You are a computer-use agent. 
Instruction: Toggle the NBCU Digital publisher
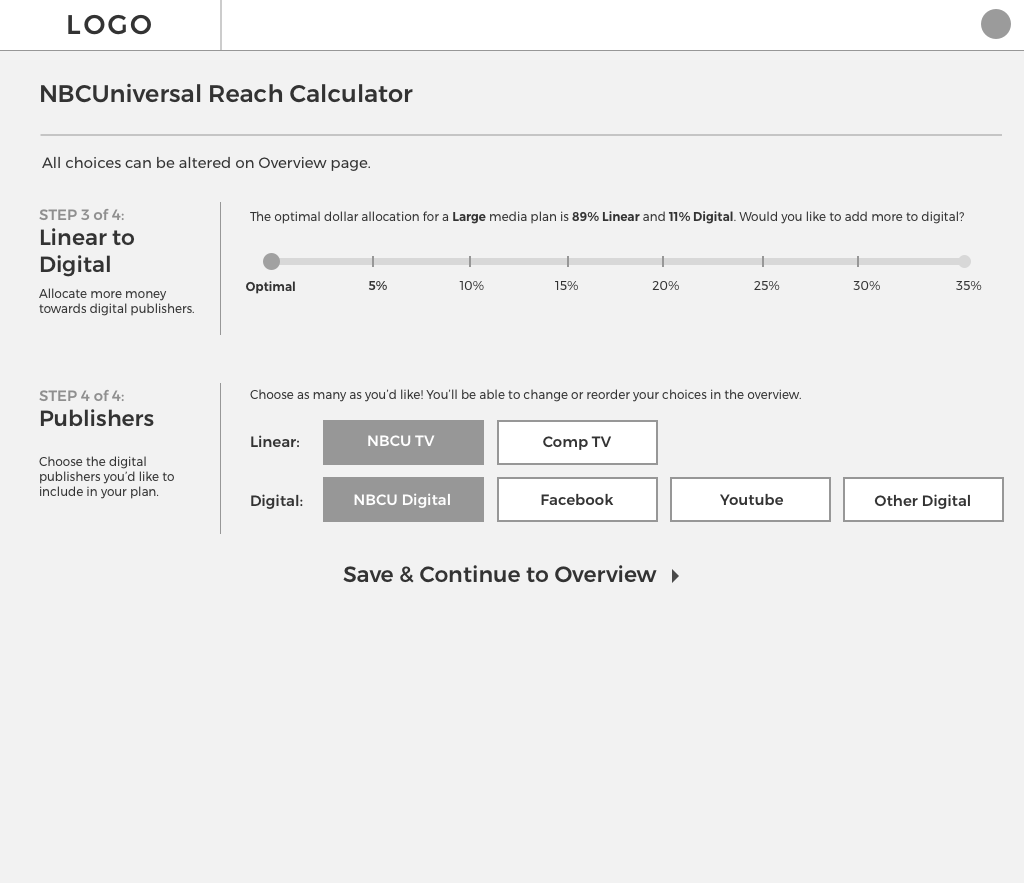[x=403, y=500]
